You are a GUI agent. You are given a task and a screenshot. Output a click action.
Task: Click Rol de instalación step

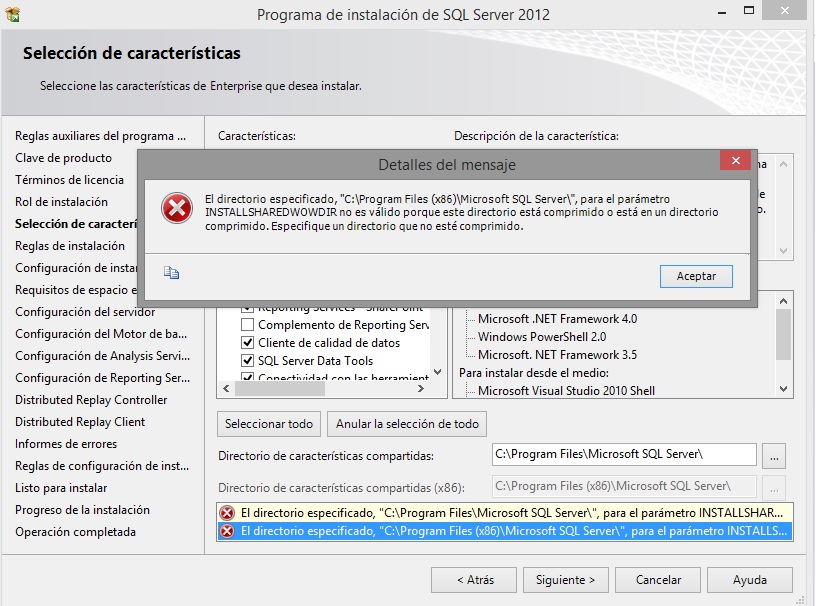61,202
